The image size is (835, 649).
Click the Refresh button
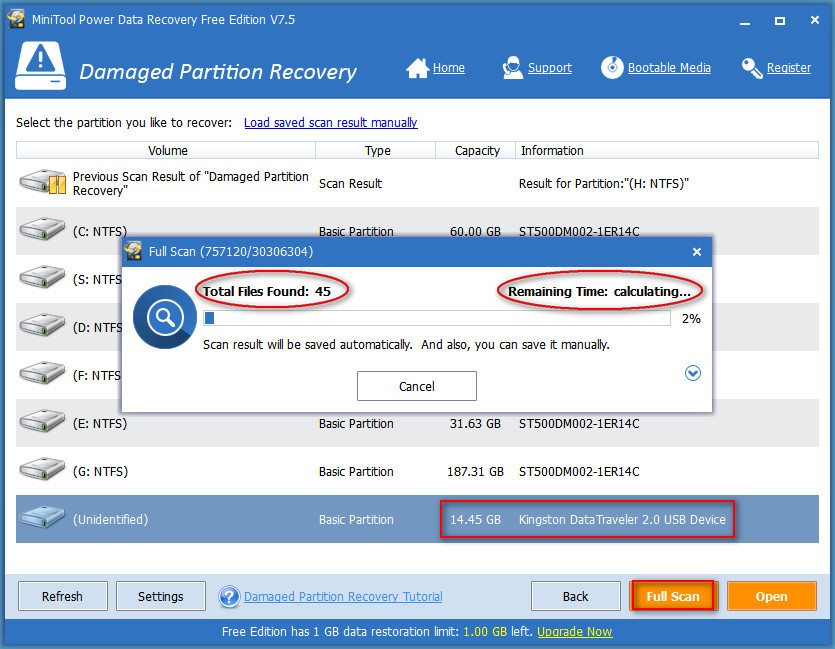[62, 596]
